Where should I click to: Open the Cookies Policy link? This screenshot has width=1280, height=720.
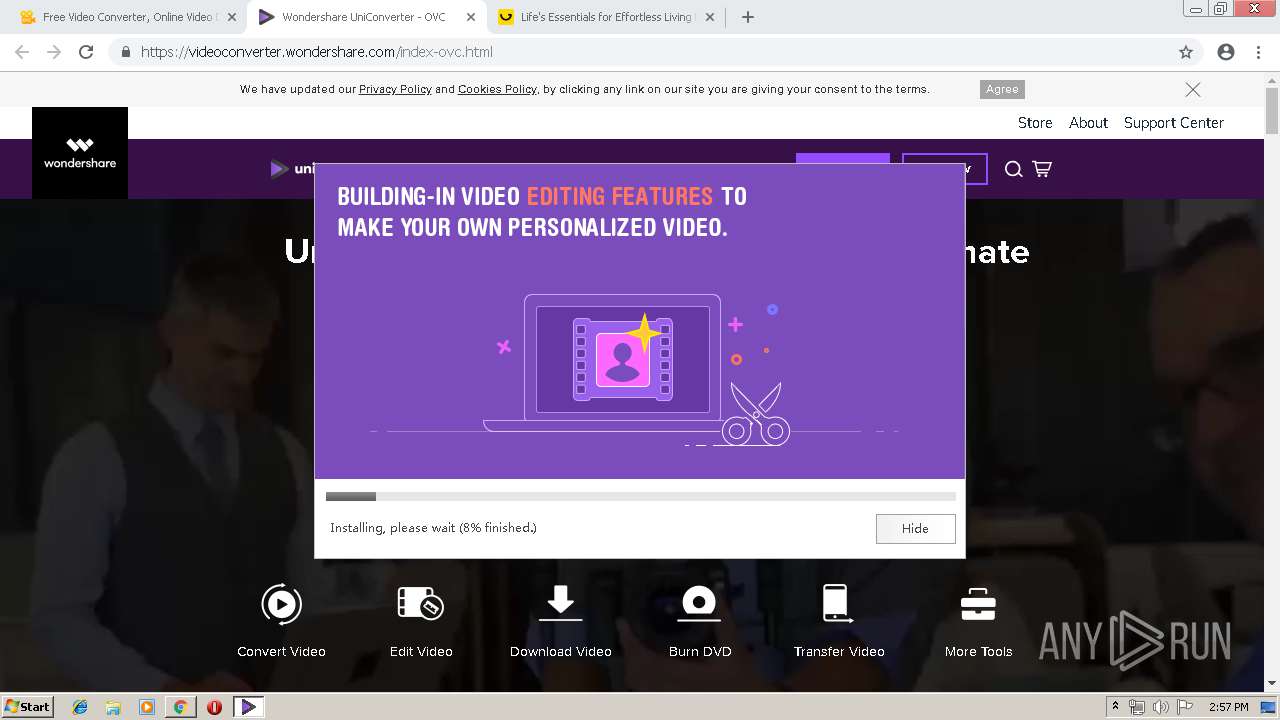pos(497,89)
